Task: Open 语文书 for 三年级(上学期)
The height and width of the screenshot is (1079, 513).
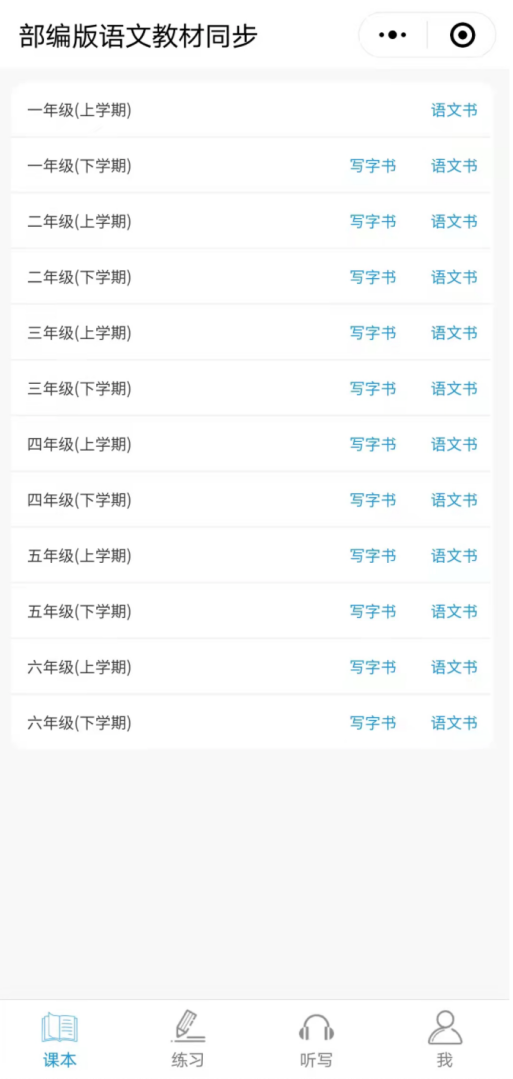Action: point(454,333)
